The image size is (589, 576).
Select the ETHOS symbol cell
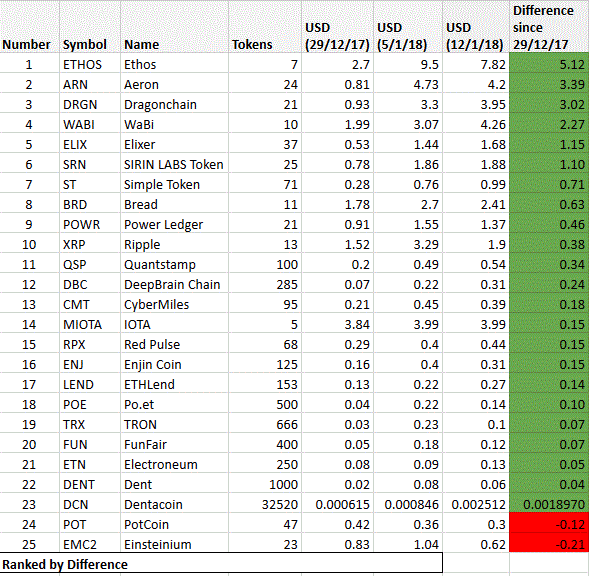[90, 64]
